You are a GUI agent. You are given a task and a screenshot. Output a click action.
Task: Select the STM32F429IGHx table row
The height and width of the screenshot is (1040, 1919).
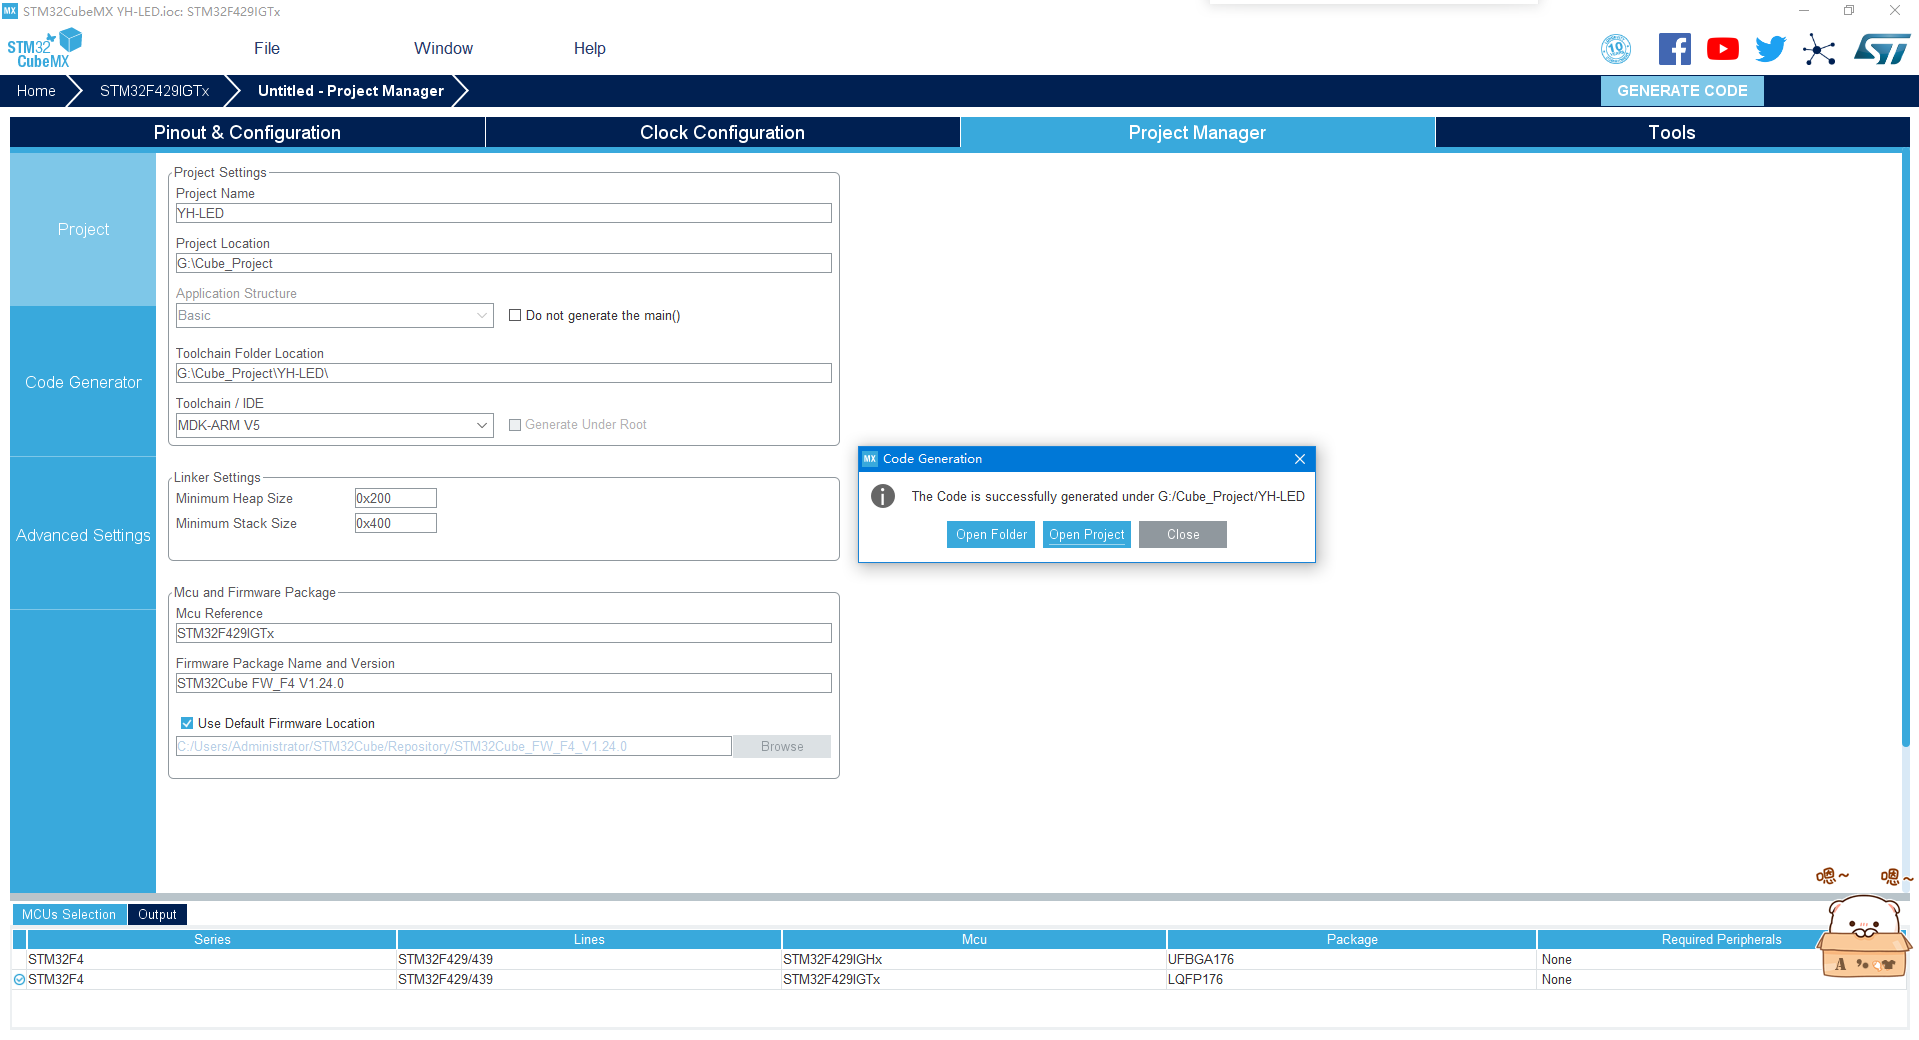click(959, 960)
